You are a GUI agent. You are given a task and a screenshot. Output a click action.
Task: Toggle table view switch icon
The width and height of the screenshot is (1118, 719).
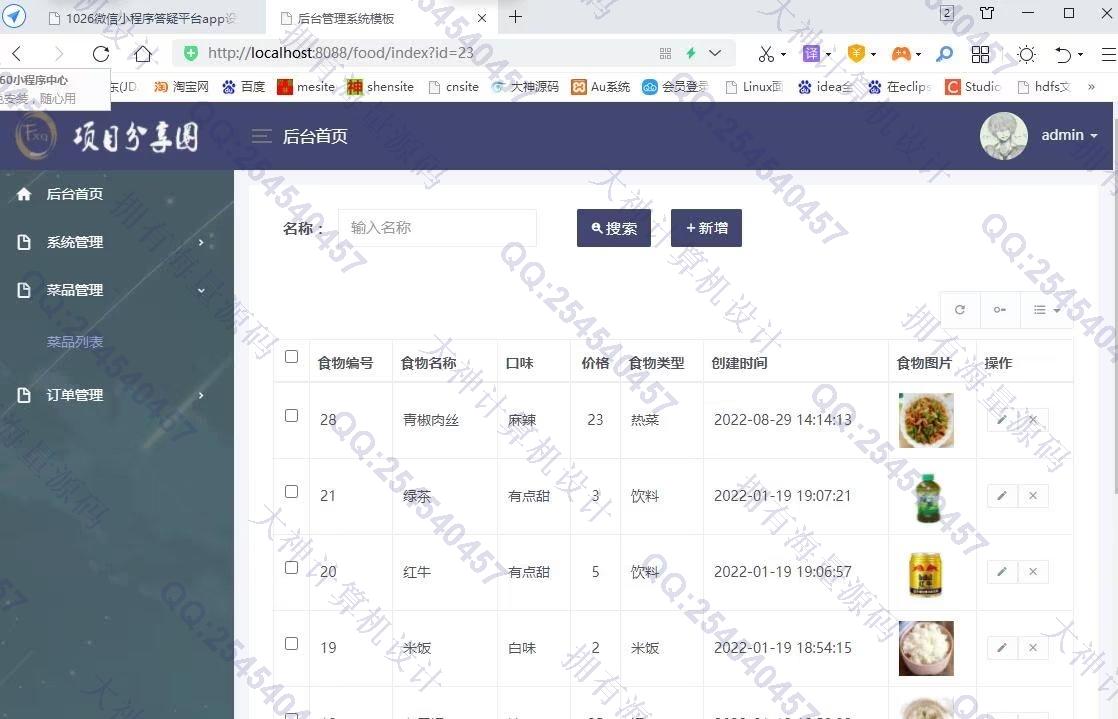[x=1000, y=310]
